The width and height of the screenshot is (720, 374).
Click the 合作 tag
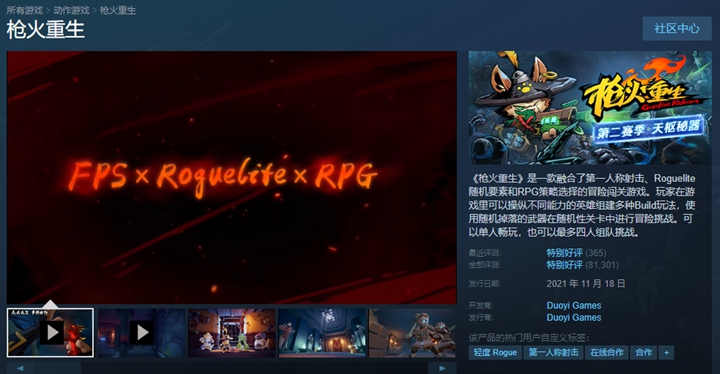pos(643,352)
